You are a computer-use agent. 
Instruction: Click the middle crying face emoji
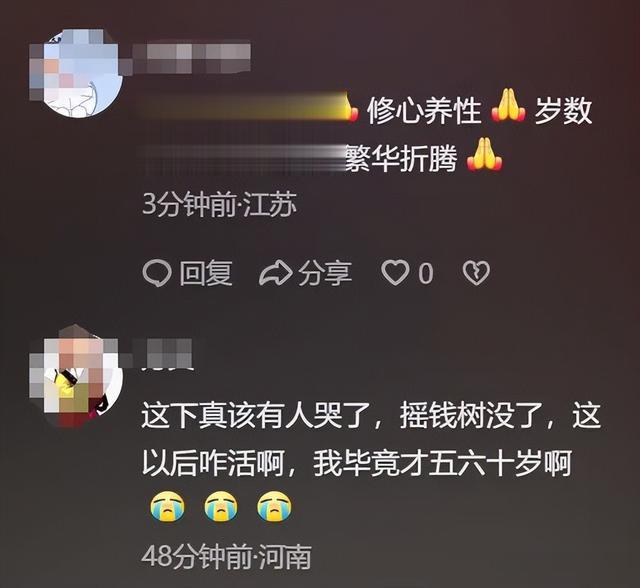pyautogui.click(x=221, y=507)
